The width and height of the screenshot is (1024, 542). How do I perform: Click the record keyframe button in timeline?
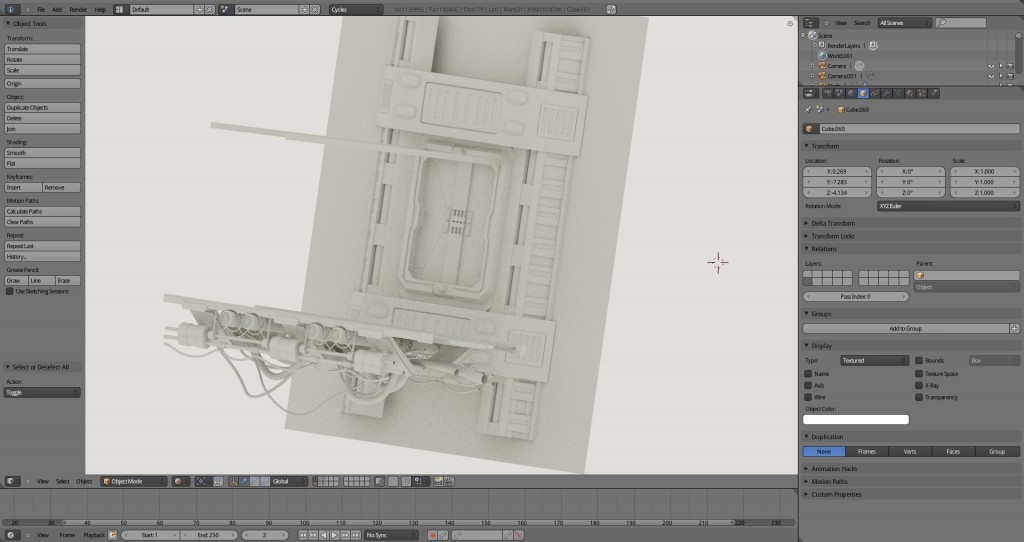(432, 535)
